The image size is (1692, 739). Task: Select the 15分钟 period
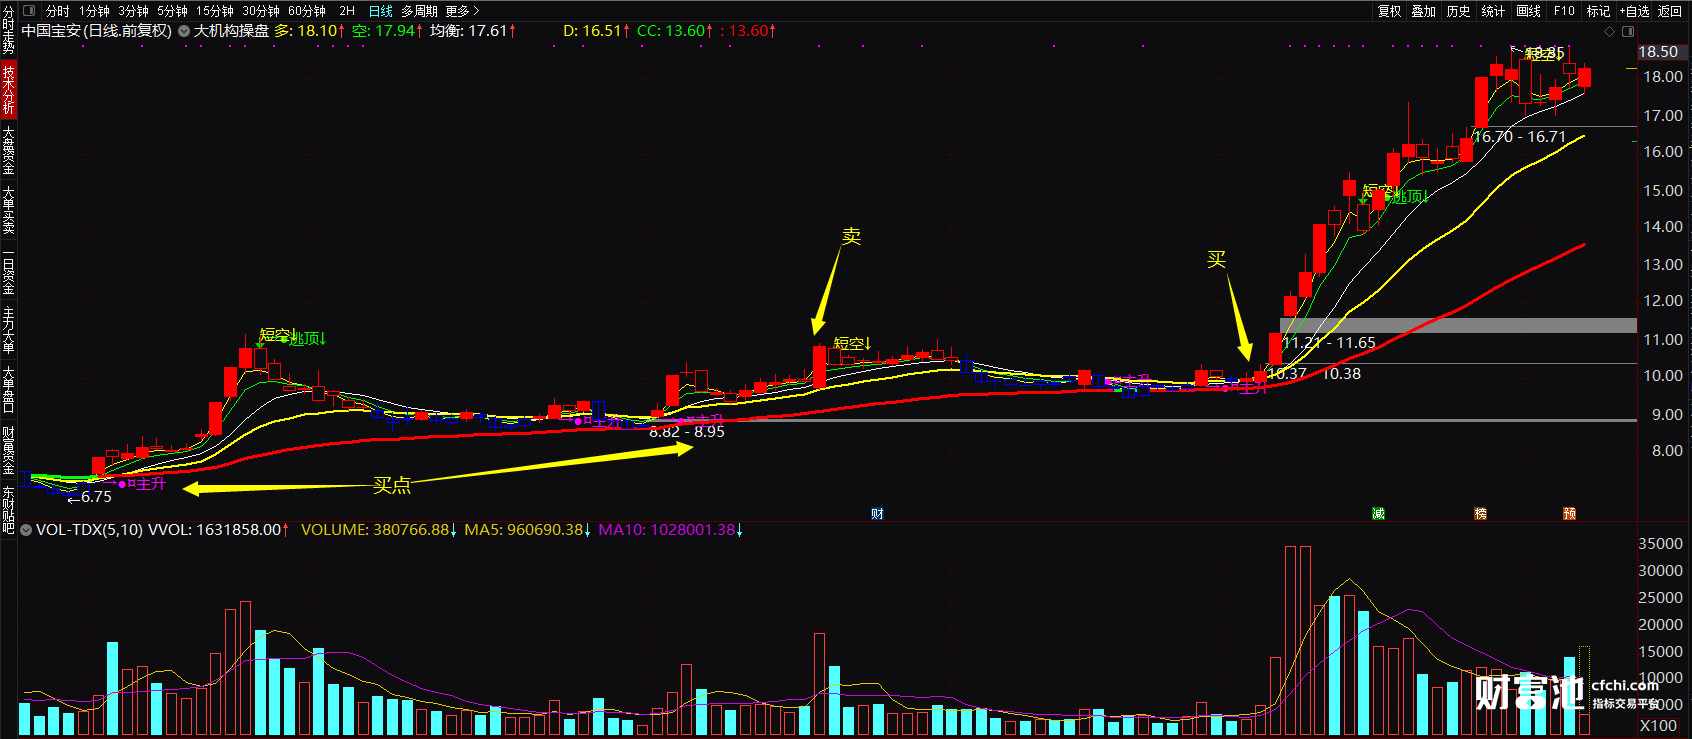214,11
